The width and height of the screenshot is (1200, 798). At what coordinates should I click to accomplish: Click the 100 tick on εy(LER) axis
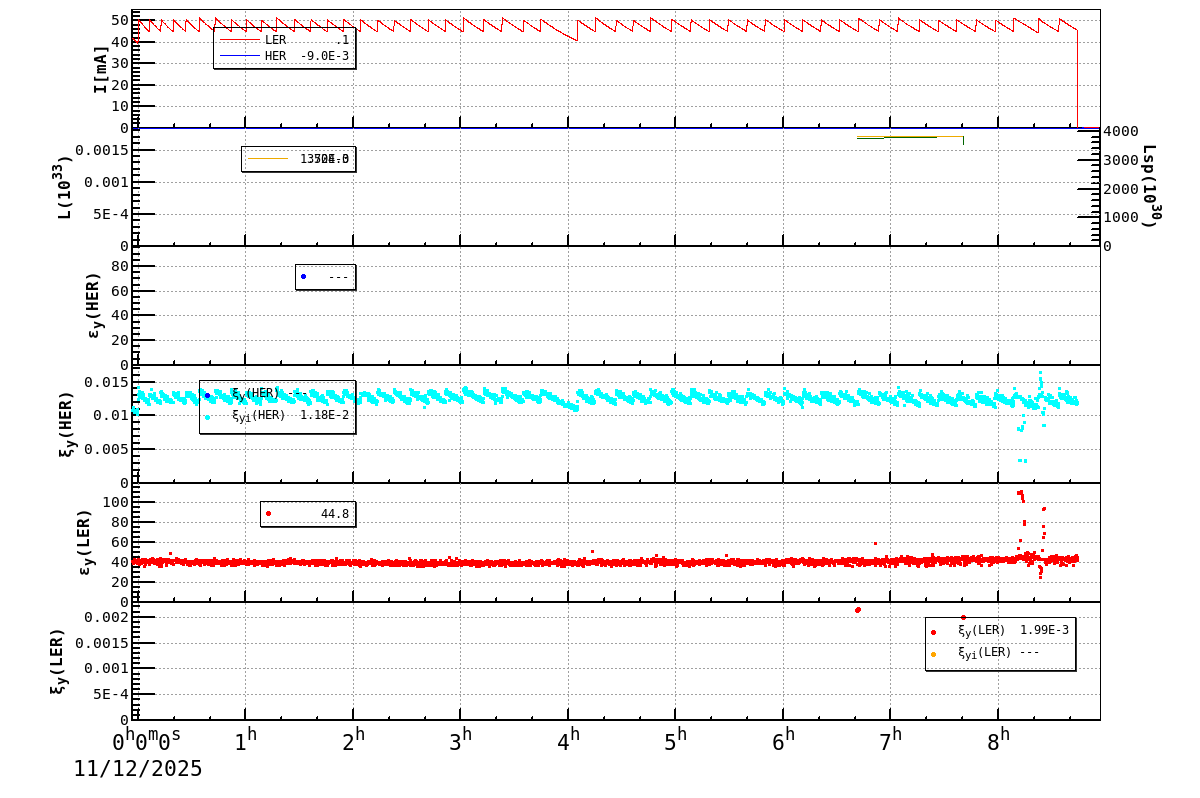[x=116, y=502]
